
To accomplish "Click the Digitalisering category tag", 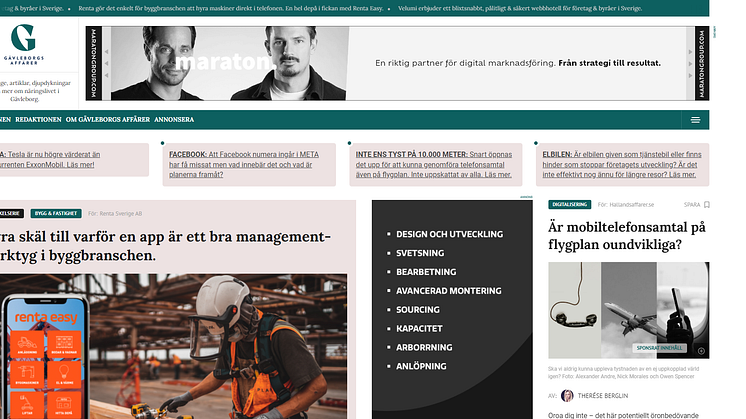I will point(570,204).
